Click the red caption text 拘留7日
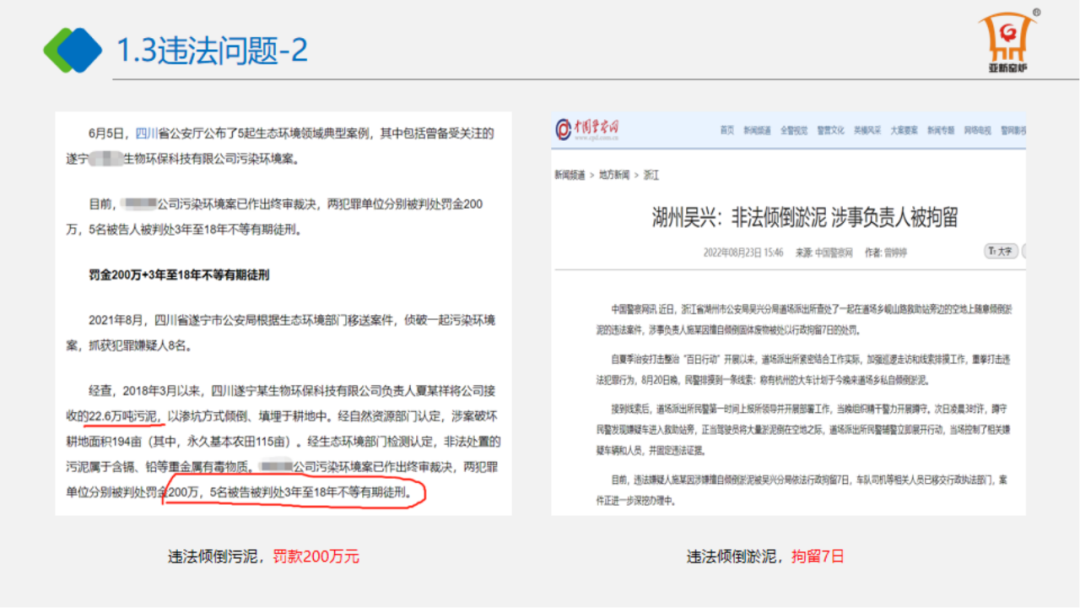 [818, 557]
